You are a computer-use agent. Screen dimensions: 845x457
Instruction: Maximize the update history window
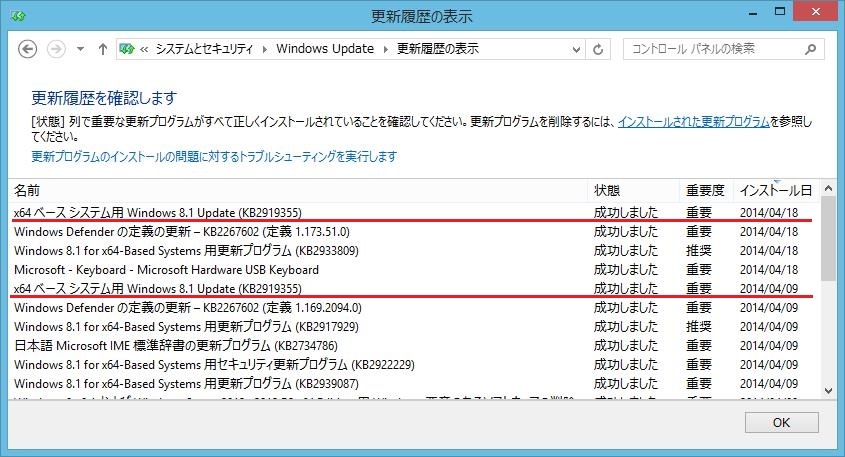pos(780,12)
